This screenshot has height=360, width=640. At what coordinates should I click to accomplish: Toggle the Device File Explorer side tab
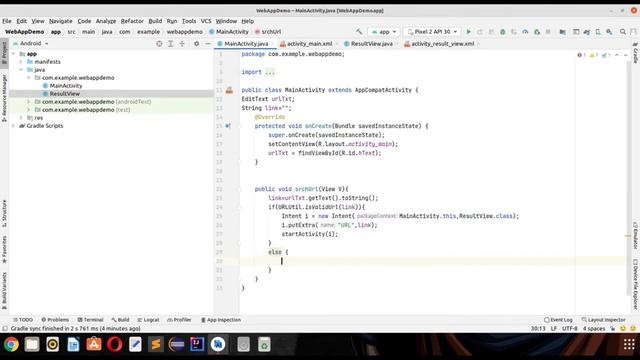coord(636,285)
